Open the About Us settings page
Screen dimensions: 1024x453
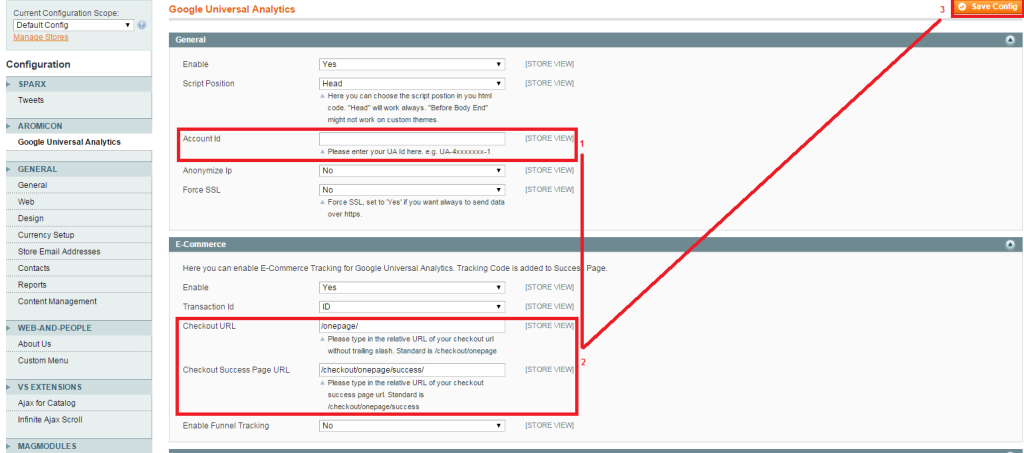[34, 344]
